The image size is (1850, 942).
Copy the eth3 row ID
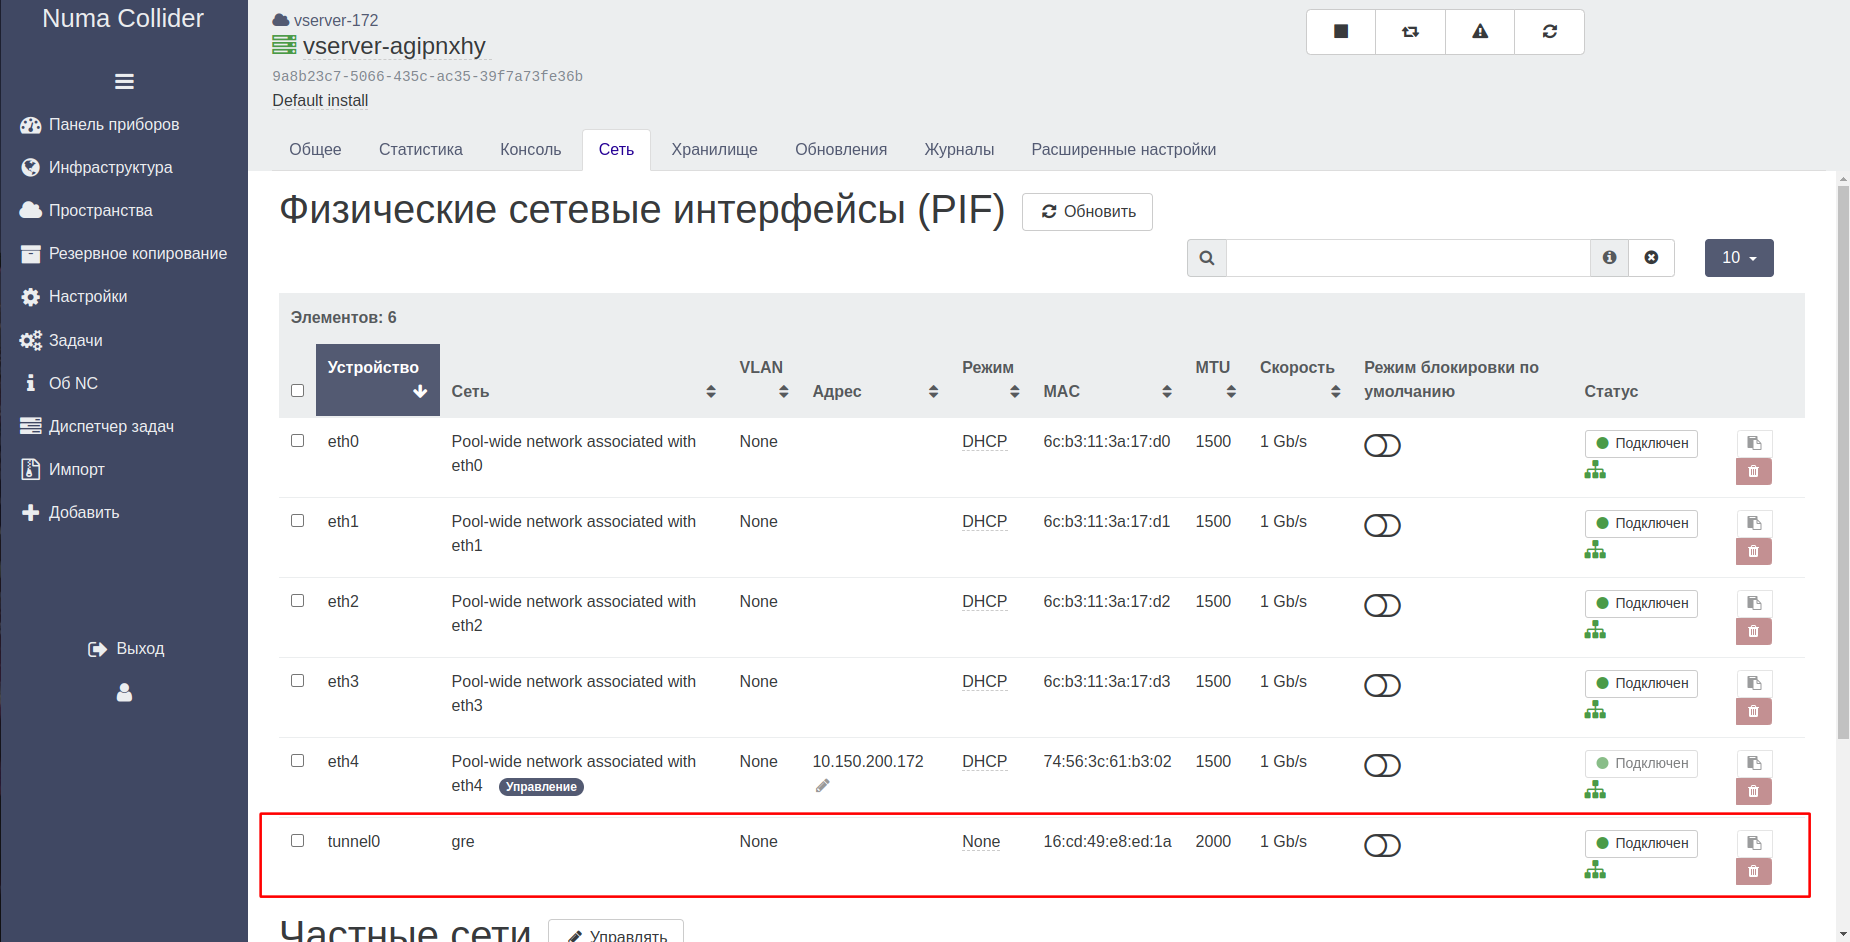(1754, 683)
